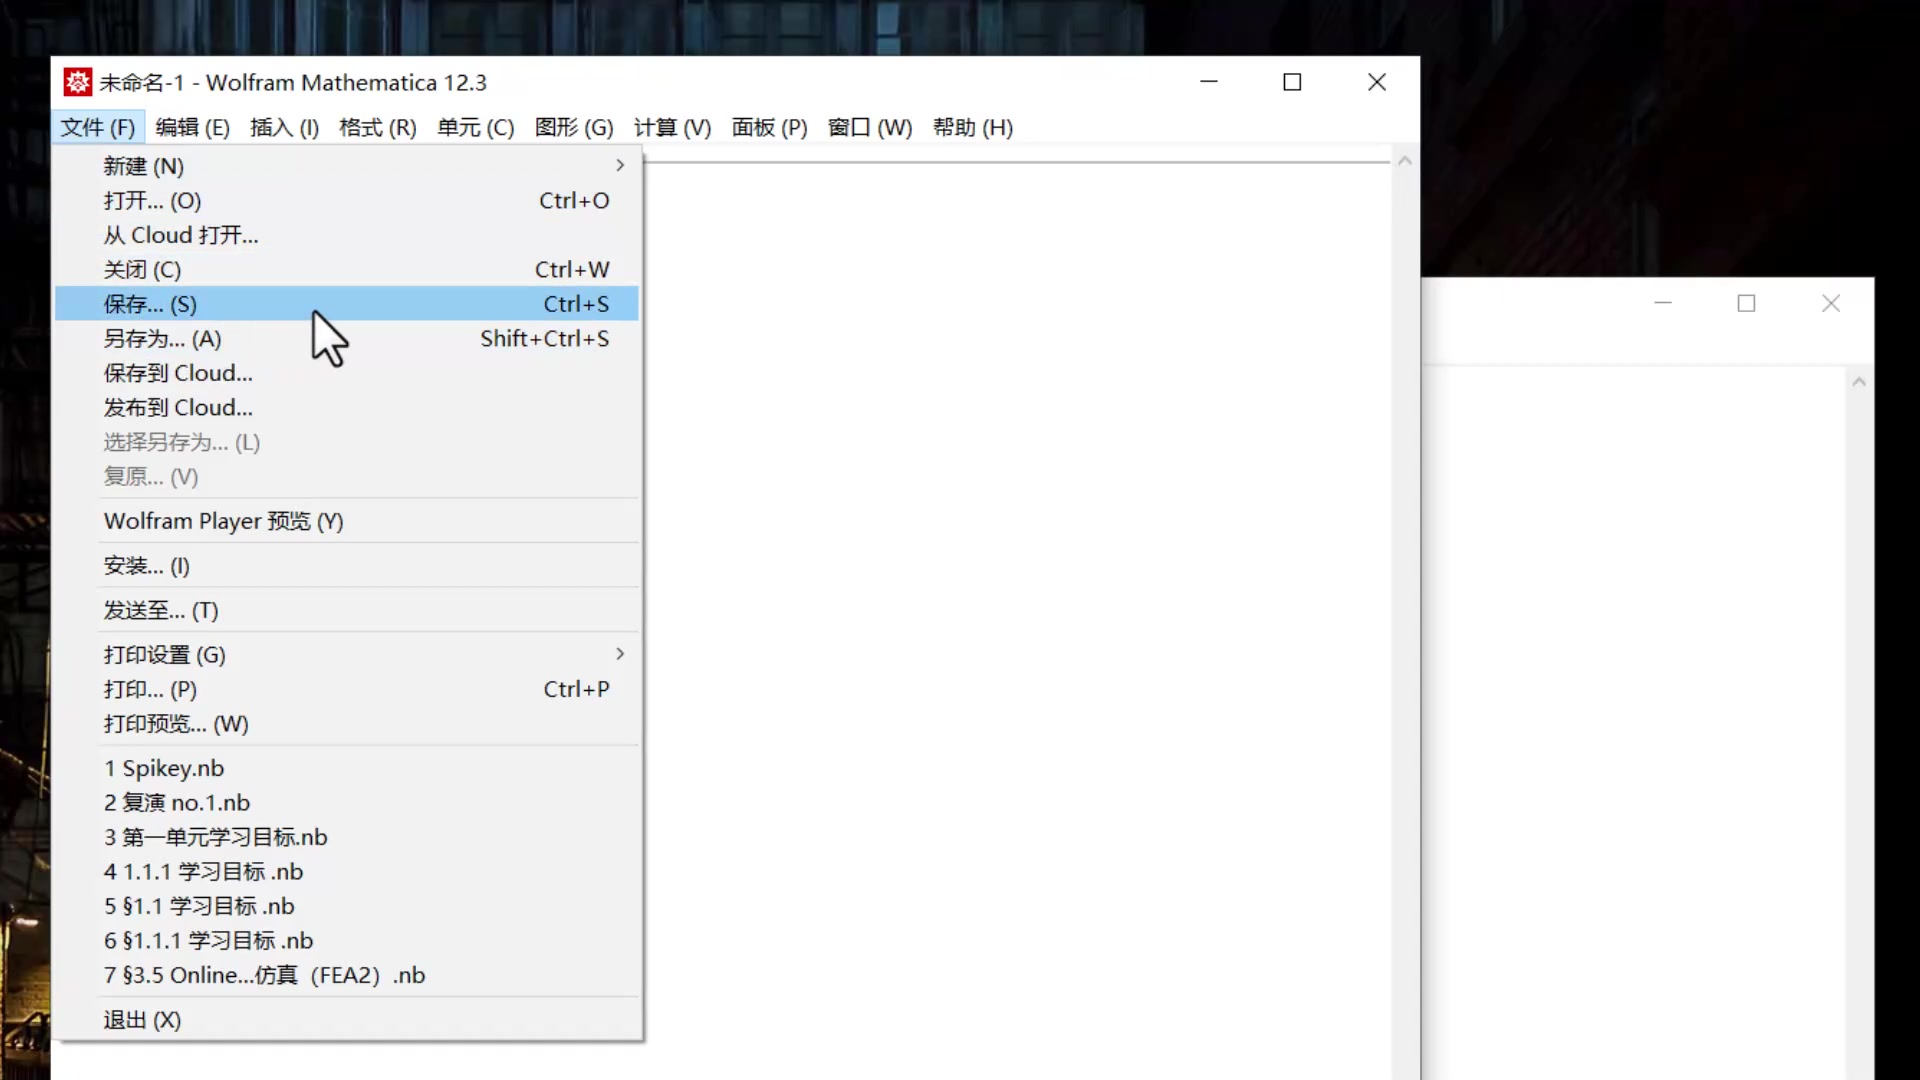Select Wolfram Player 预览 entry
1920x1080 pixels.
(x=223, y=520)
